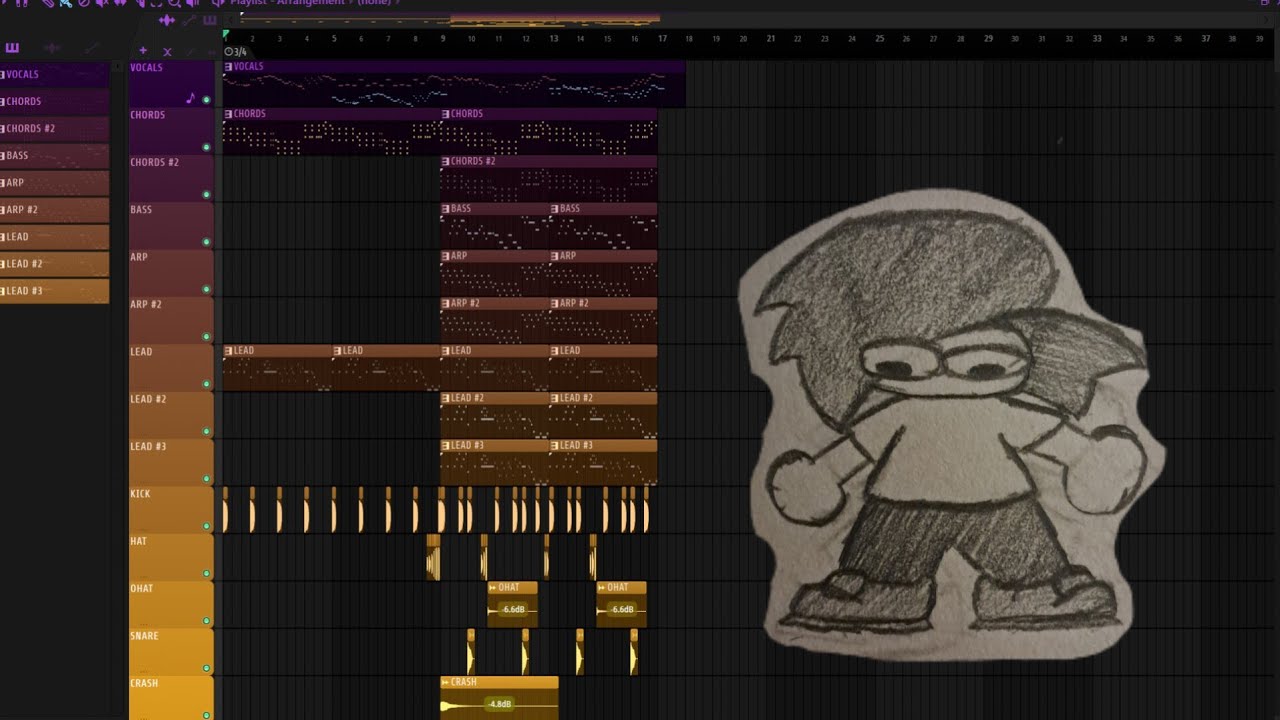Screen dimensions: 1280x720
Task: Select VOCALS pattern in the picker panel
Action: 54,74
